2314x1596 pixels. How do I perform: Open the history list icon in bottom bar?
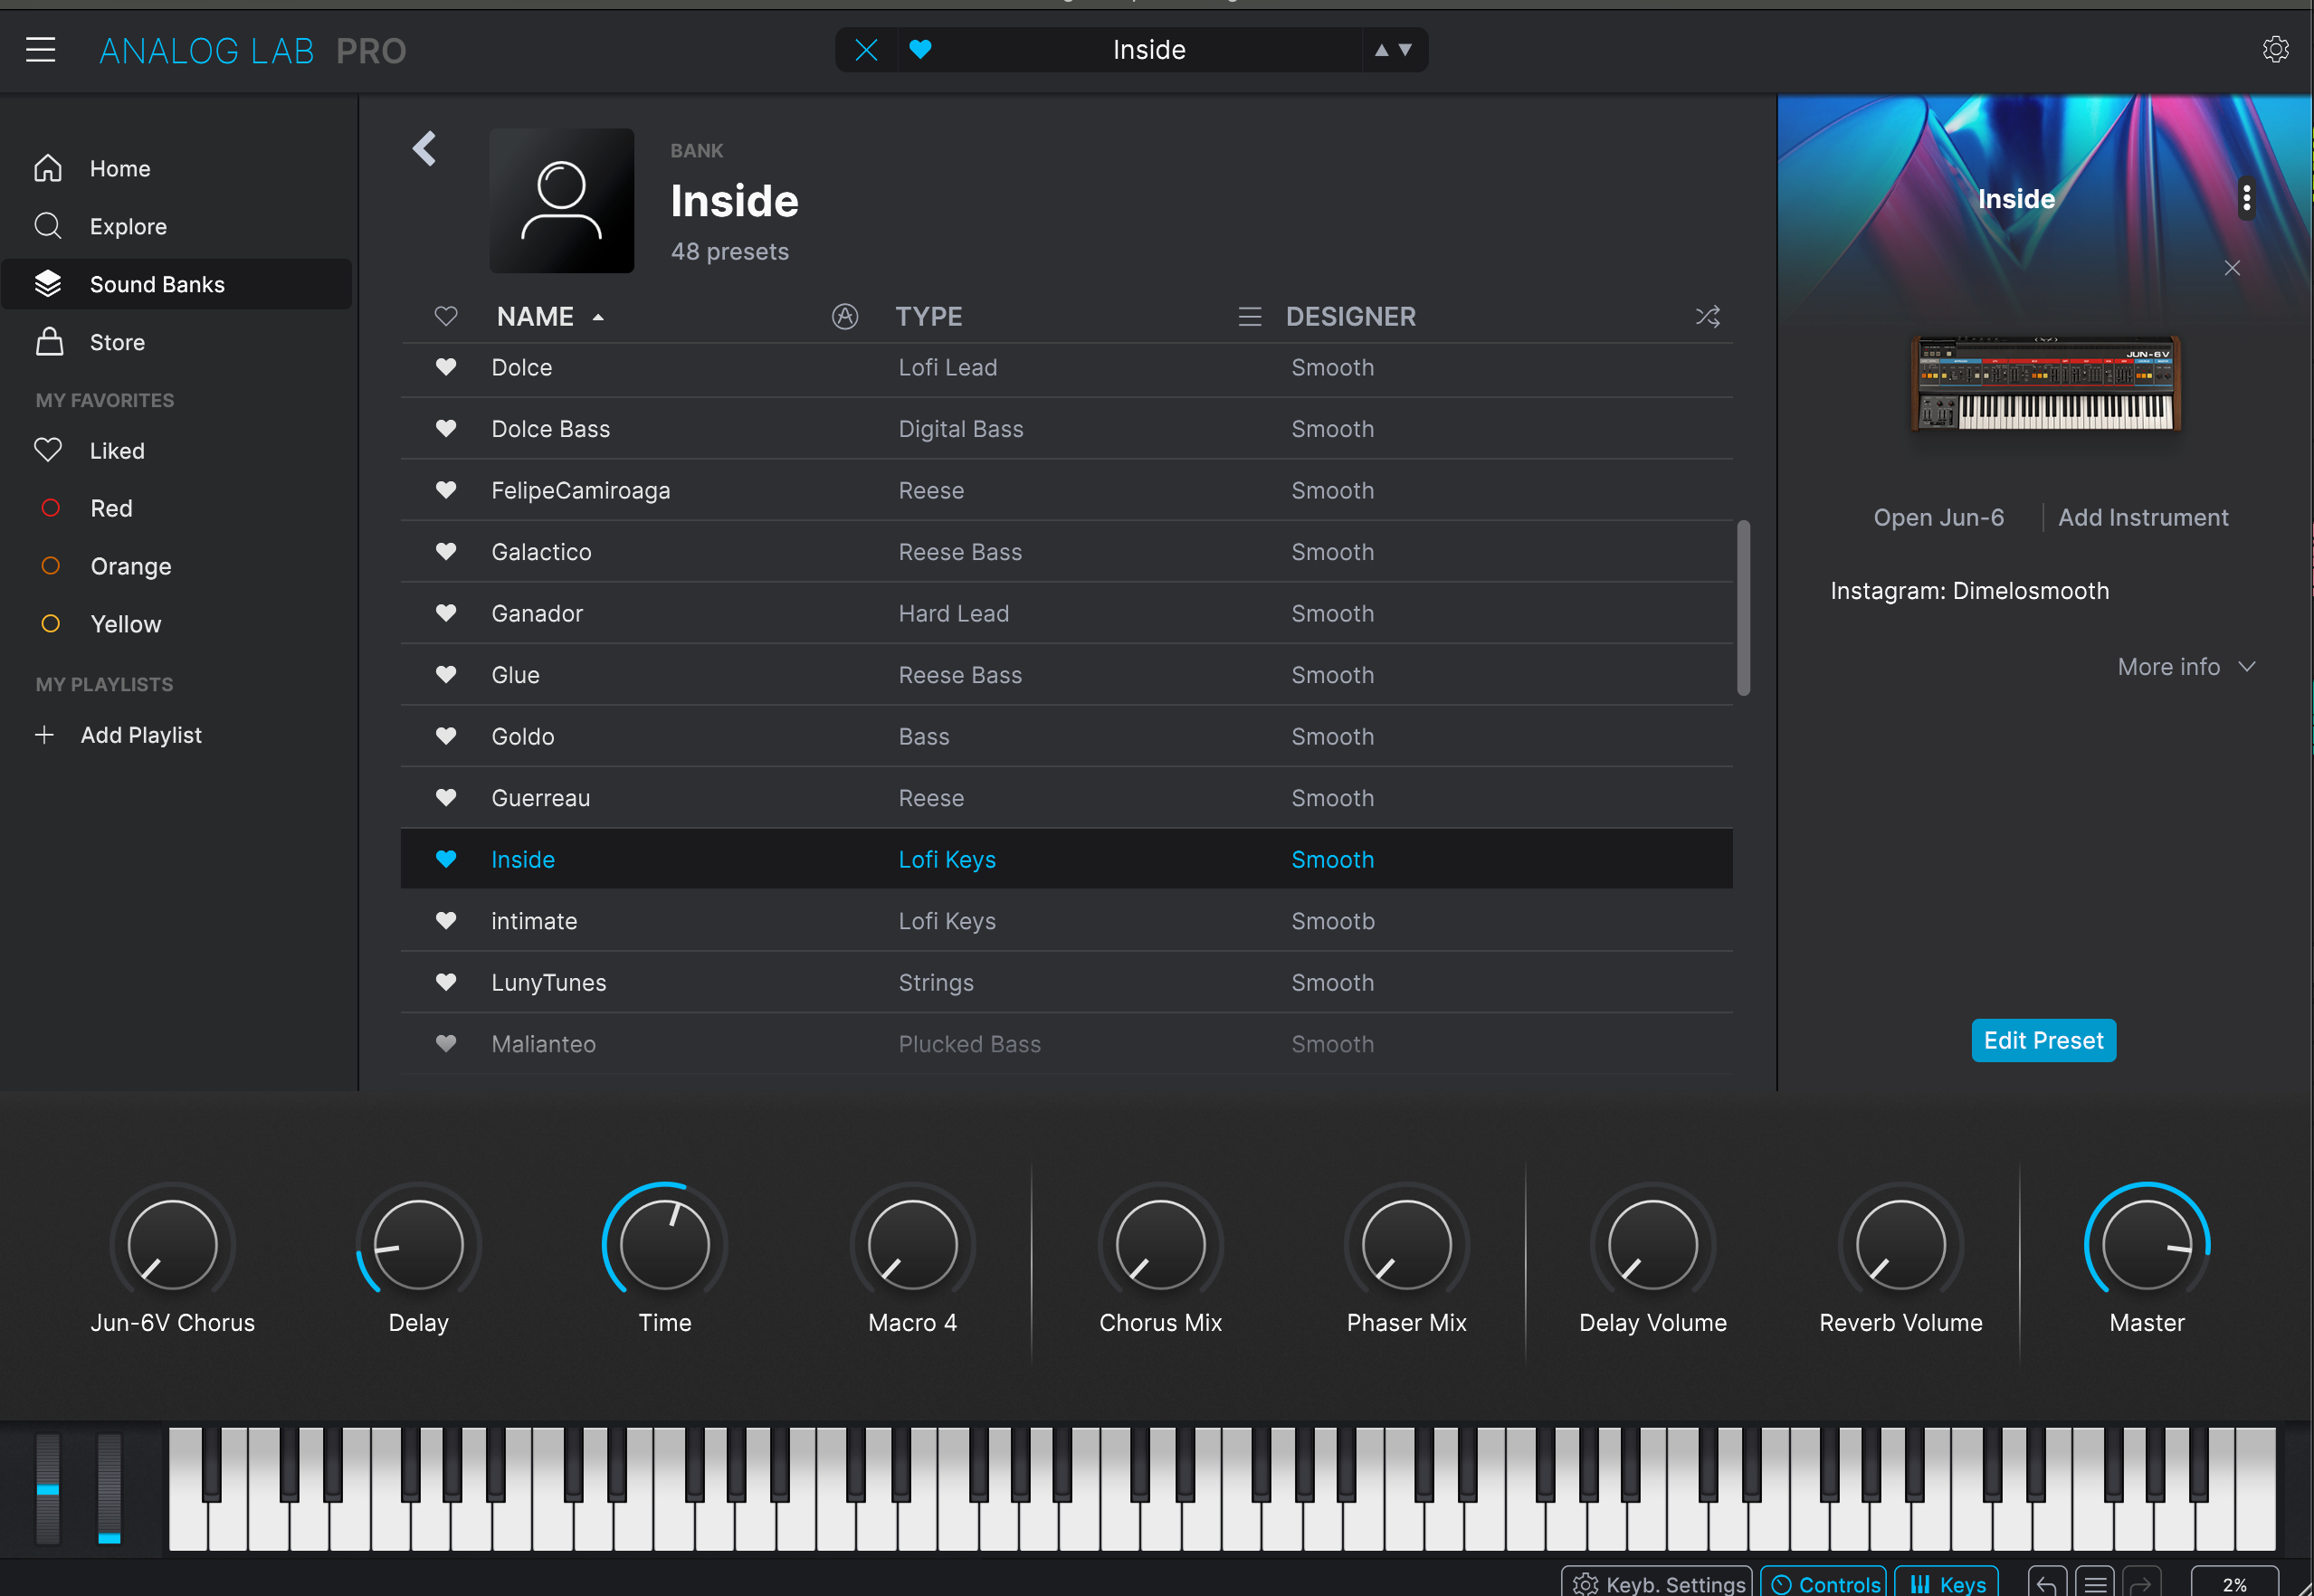(2094, 1583)
